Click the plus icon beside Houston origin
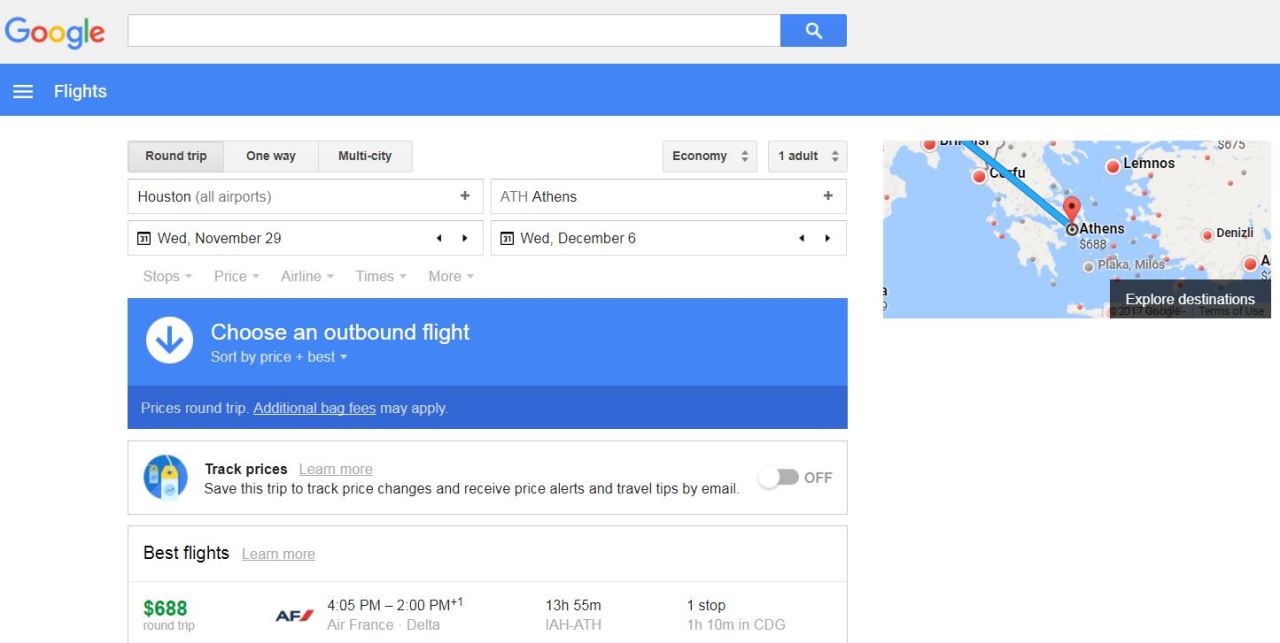The image size is (1280, 643). coord(464,196)
